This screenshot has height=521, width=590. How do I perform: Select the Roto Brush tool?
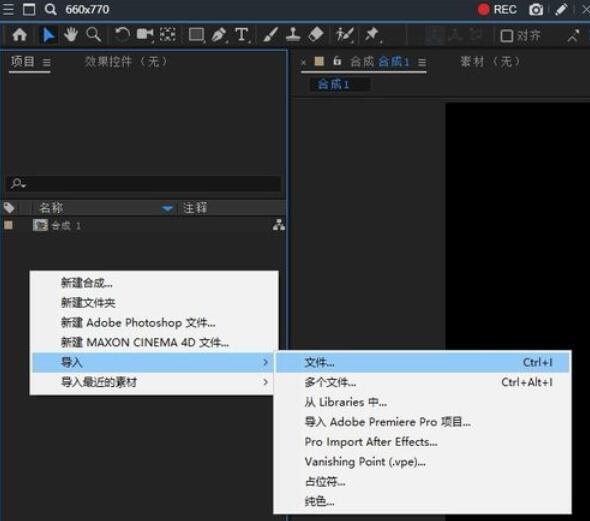[x=345, y=35]
